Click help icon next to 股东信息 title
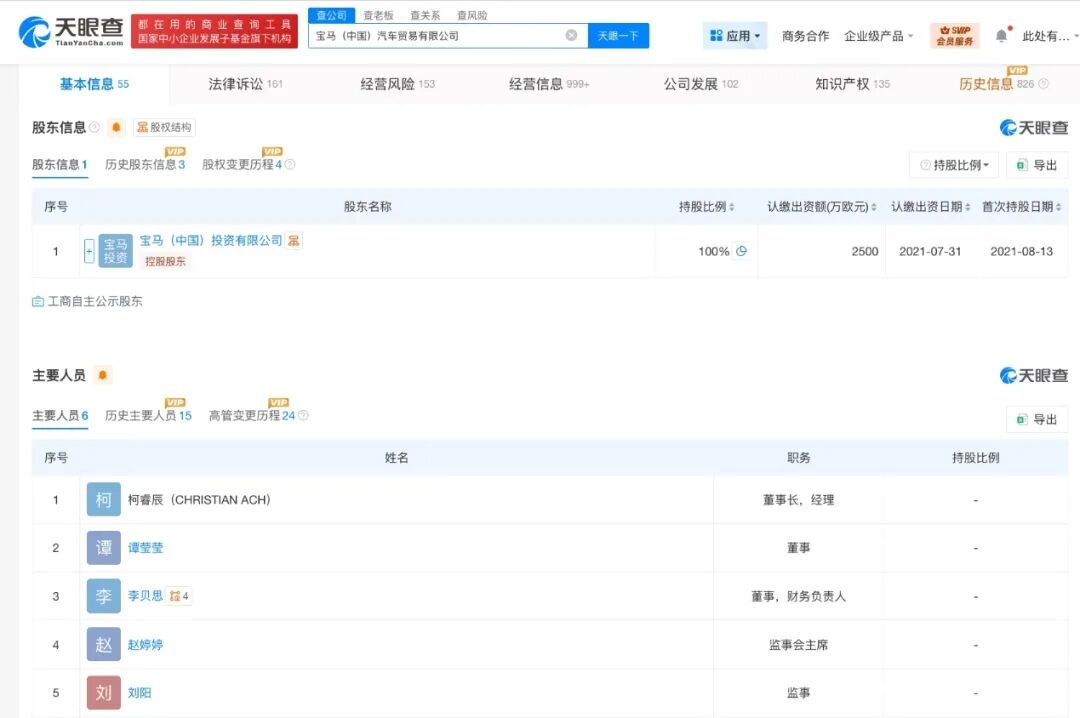The width and height of the screenshot is (1080, 718). (94, 127)
